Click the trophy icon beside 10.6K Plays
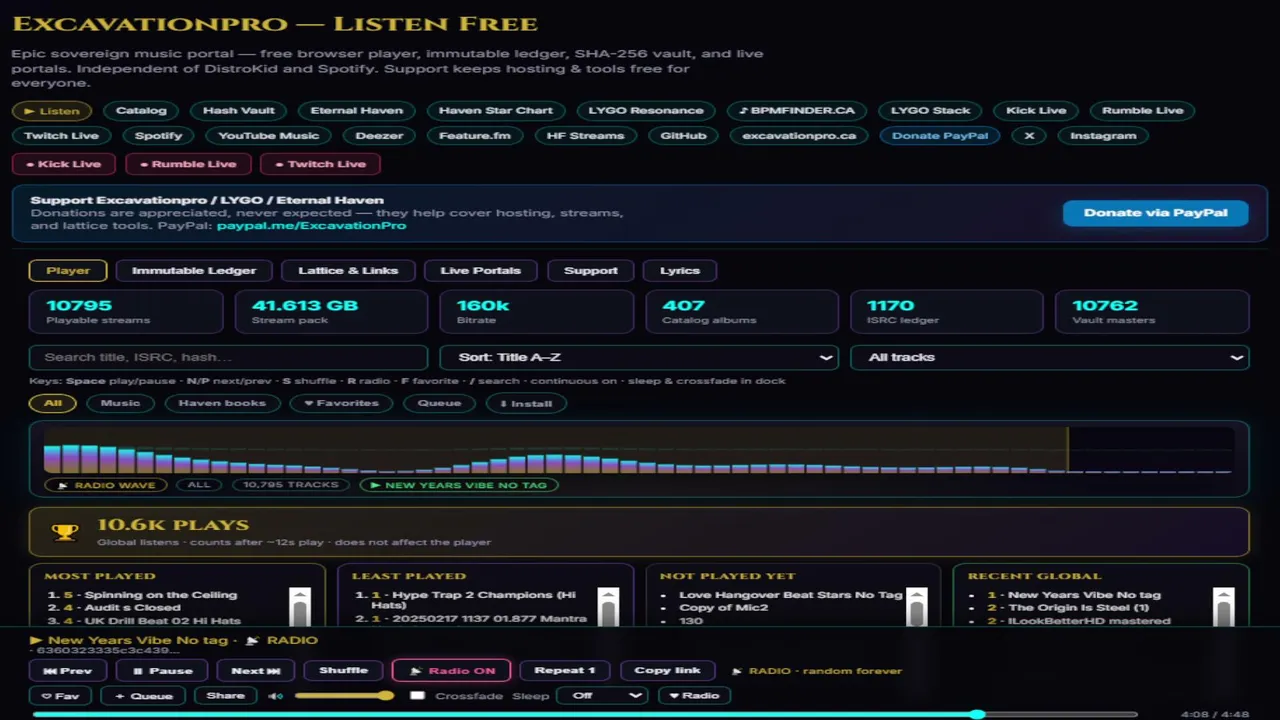The width and height of the screenshot is (1280, 720). [x=65, y=532]
